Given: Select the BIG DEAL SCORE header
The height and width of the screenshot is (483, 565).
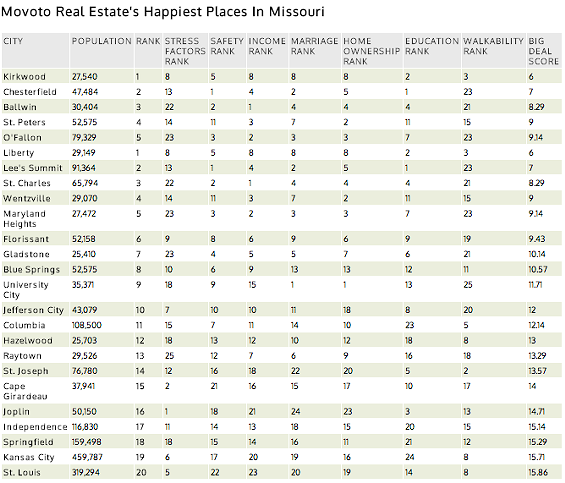Looking at the screenshot, I should tap(543, 51).
